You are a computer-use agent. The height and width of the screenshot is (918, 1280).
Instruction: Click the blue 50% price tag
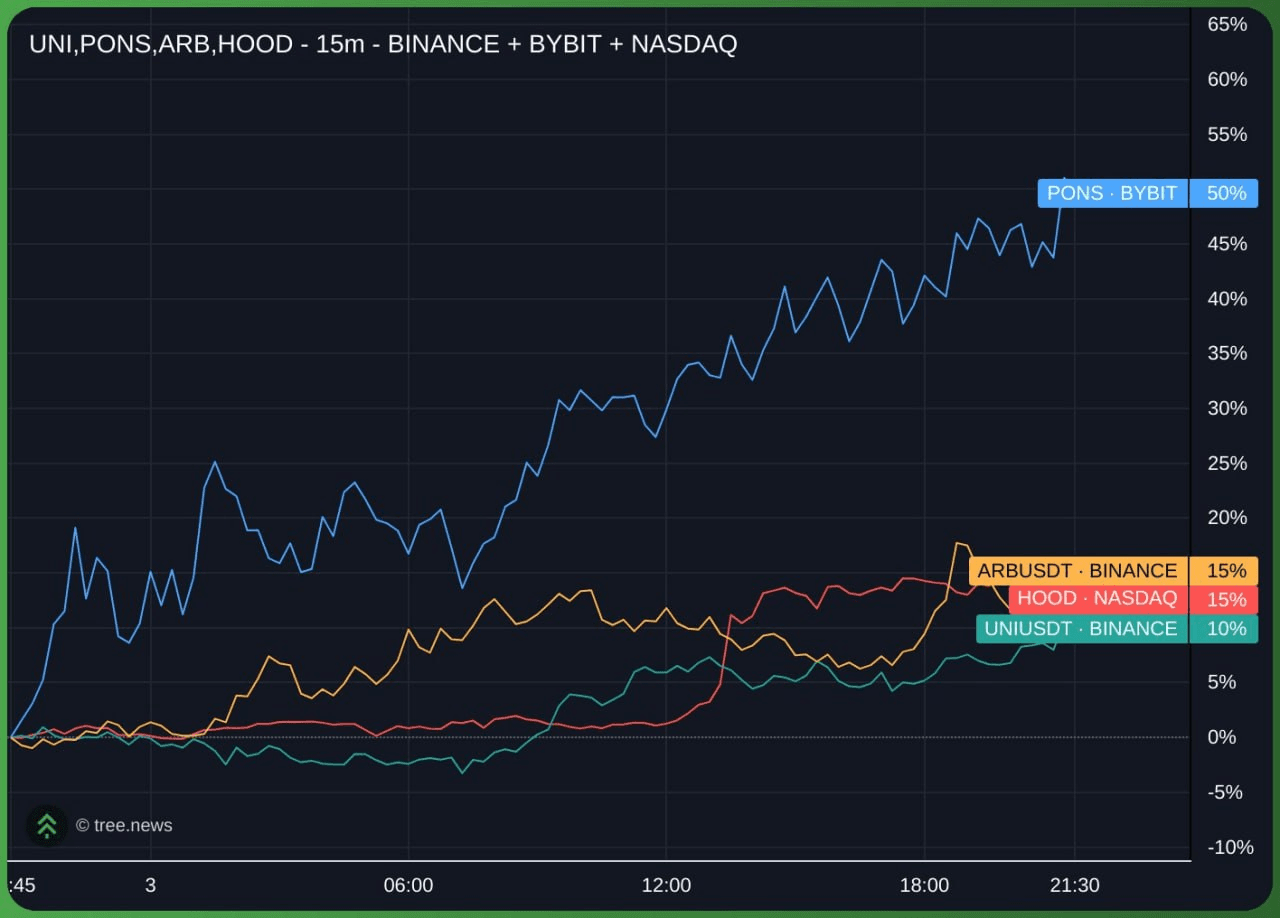pyautogui.click(x=1226, y=193)
